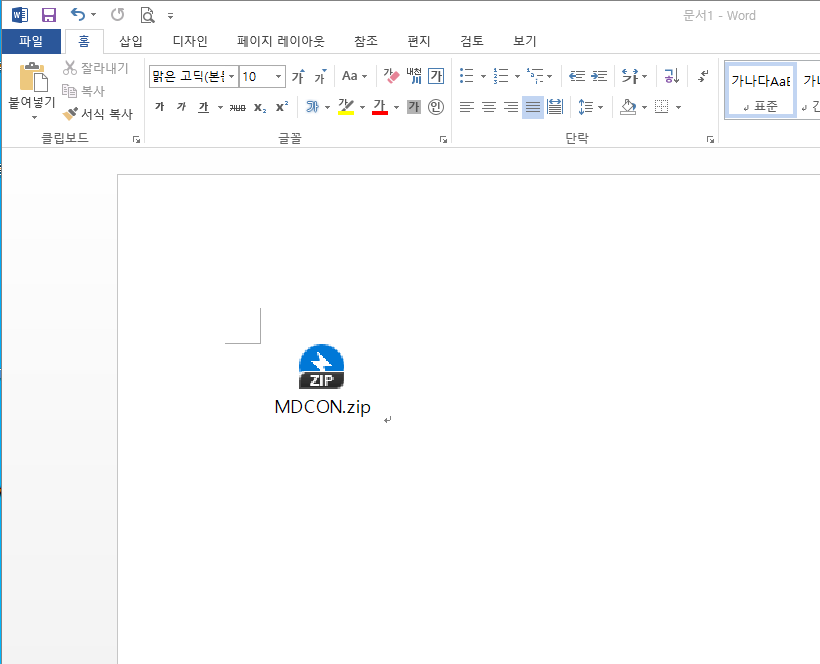Screen dimensions: 820x664
Task: Open font color dropdown arrow
Action: 396,107
